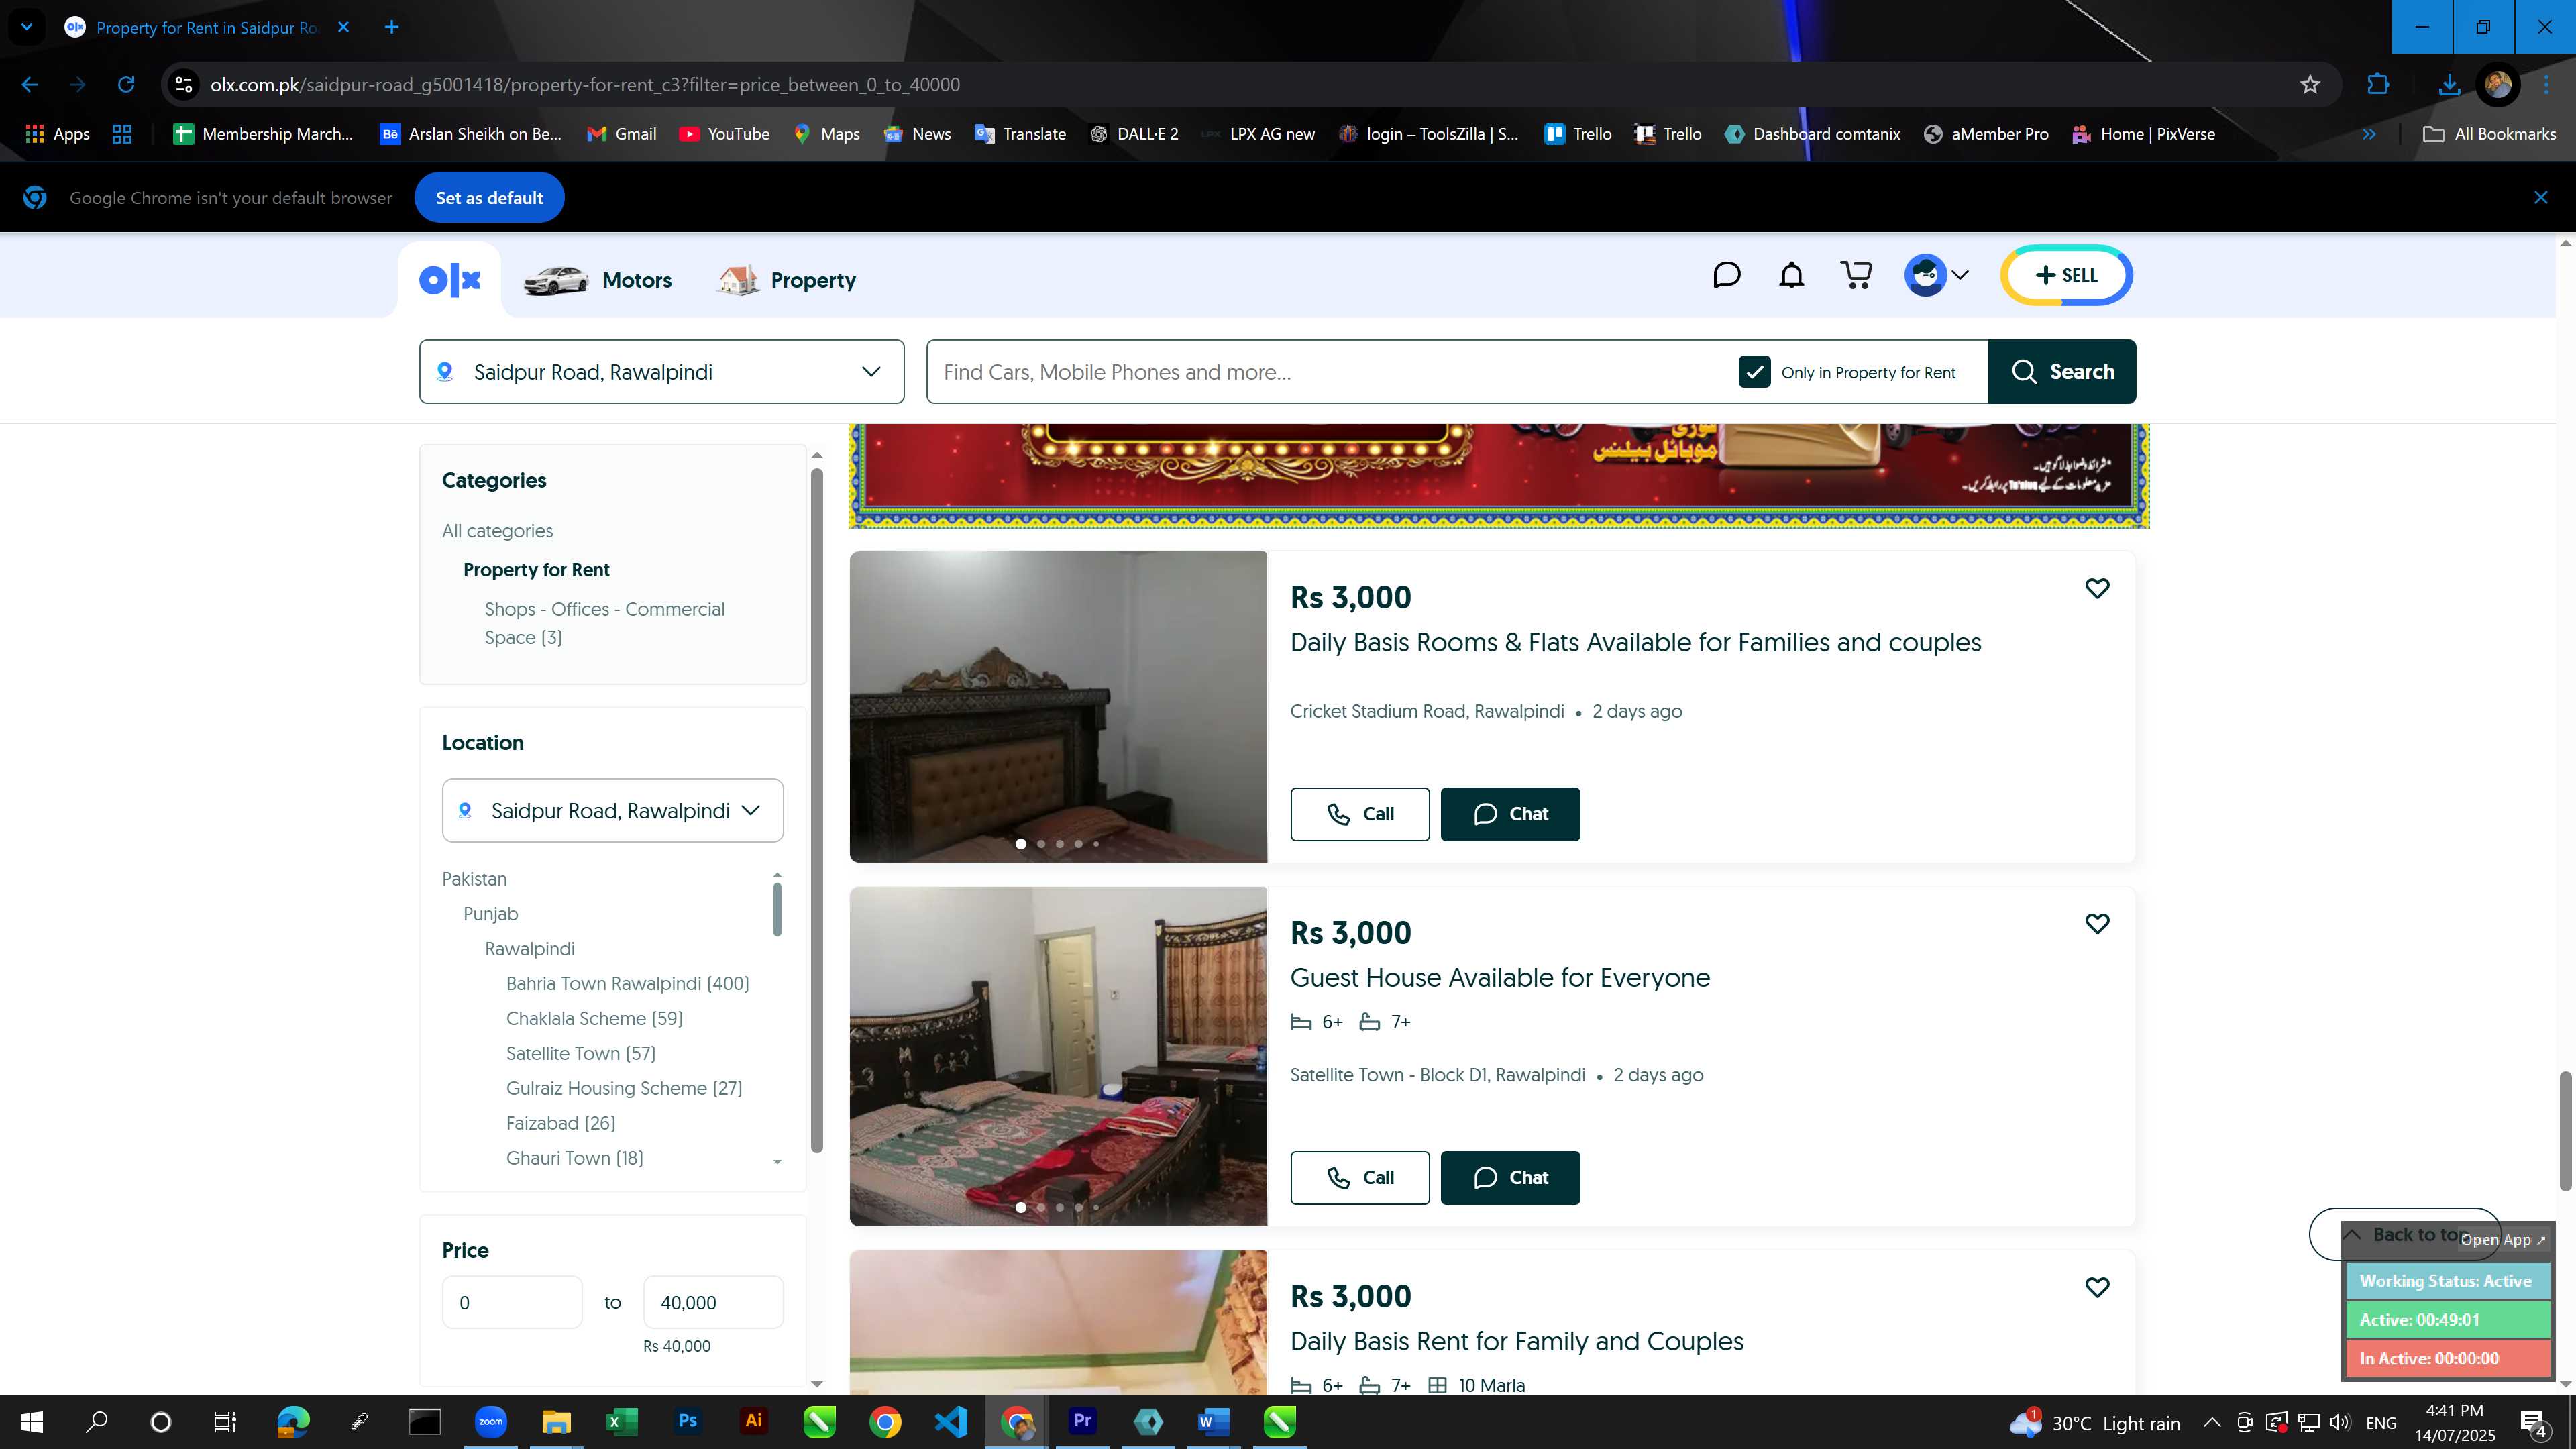Go back with the browser back arrow
The image size is (2576, 1449).
[x=30, y=85]
